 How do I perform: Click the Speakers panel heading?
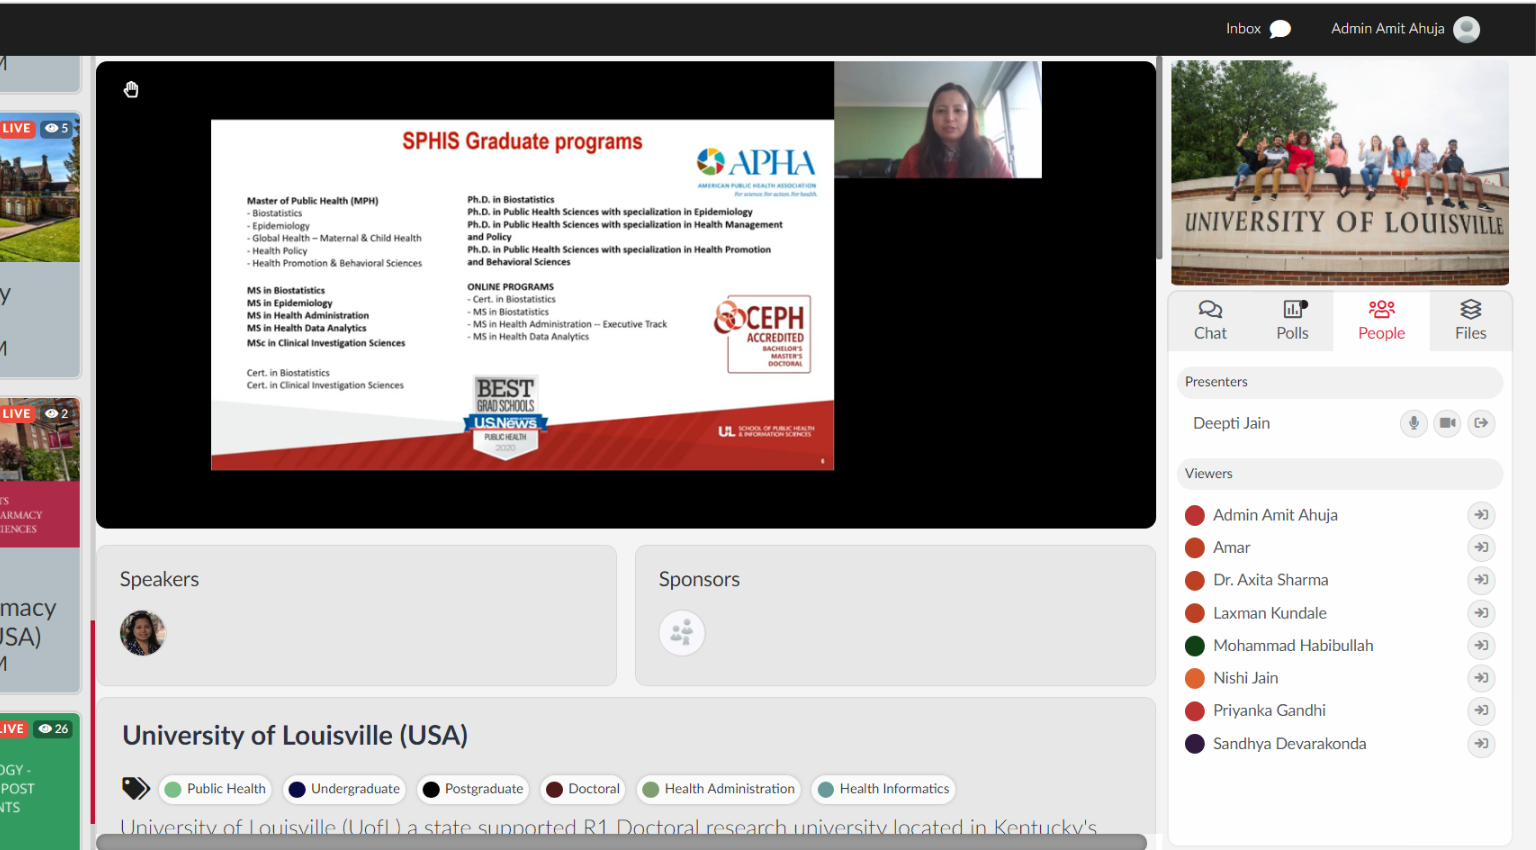click(159, 579)
